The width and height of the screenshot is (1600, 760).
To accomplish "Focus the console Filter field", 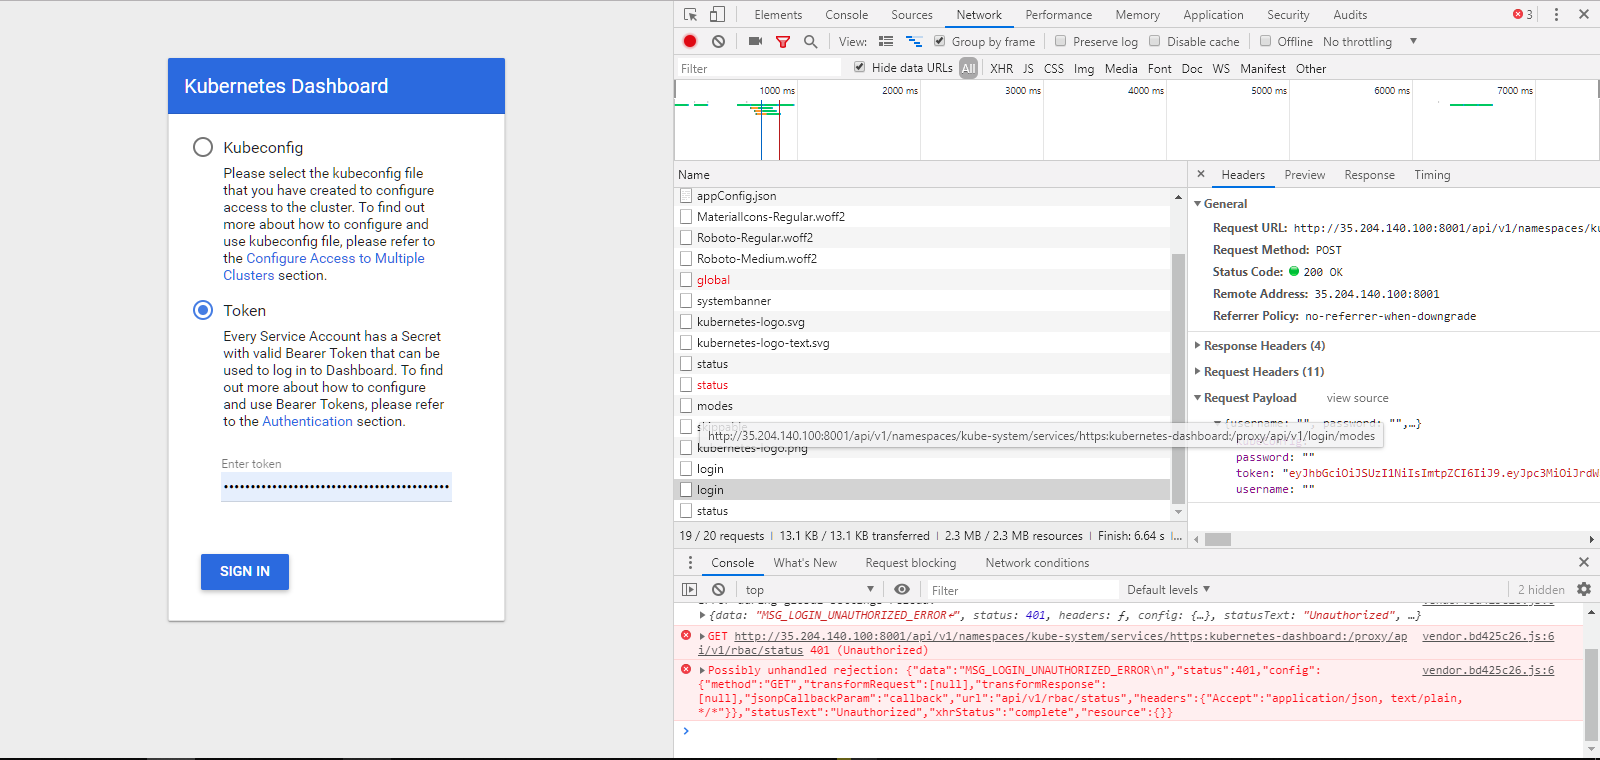I will tap(1023, 590).
